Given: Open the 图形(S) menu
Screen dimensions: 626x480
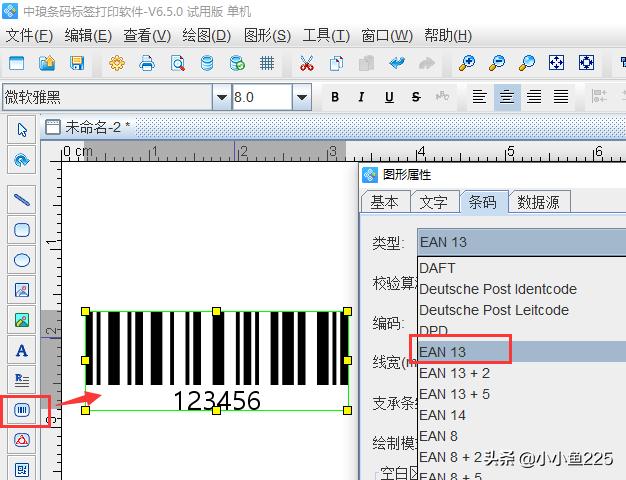Looking at the screenshot, I should pos(267,36).
